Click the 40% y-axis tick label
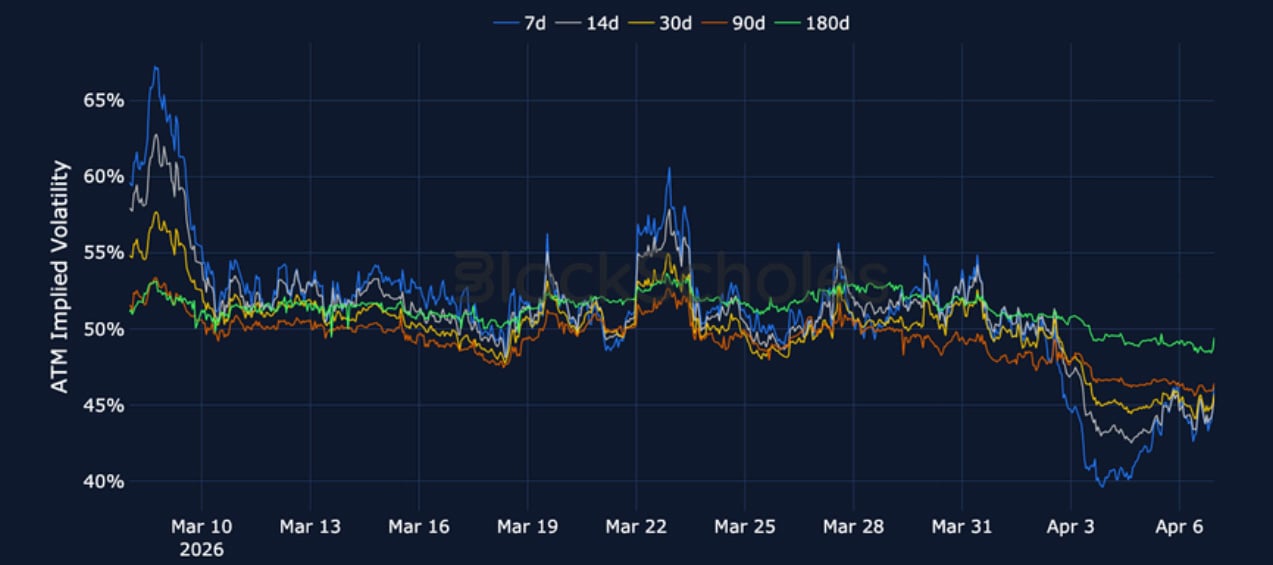This screenshot has width=1273, height=565. coord(103,481)
